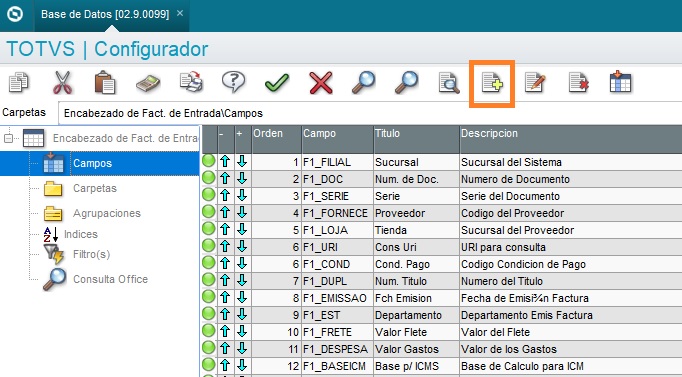
Task: Select the Proveedor title cell
Action: (x=416, y=213)
